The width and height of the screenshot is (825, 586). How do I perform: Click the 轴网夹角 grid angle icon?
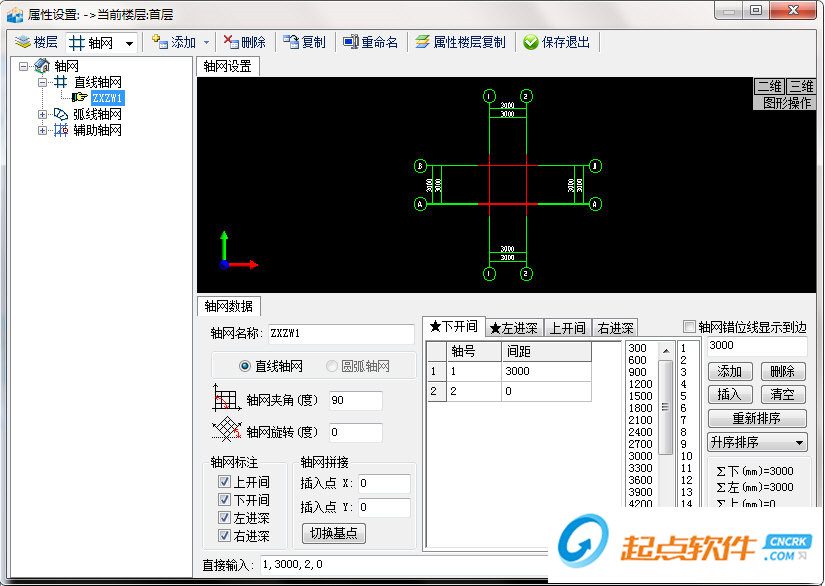[226, 398]
